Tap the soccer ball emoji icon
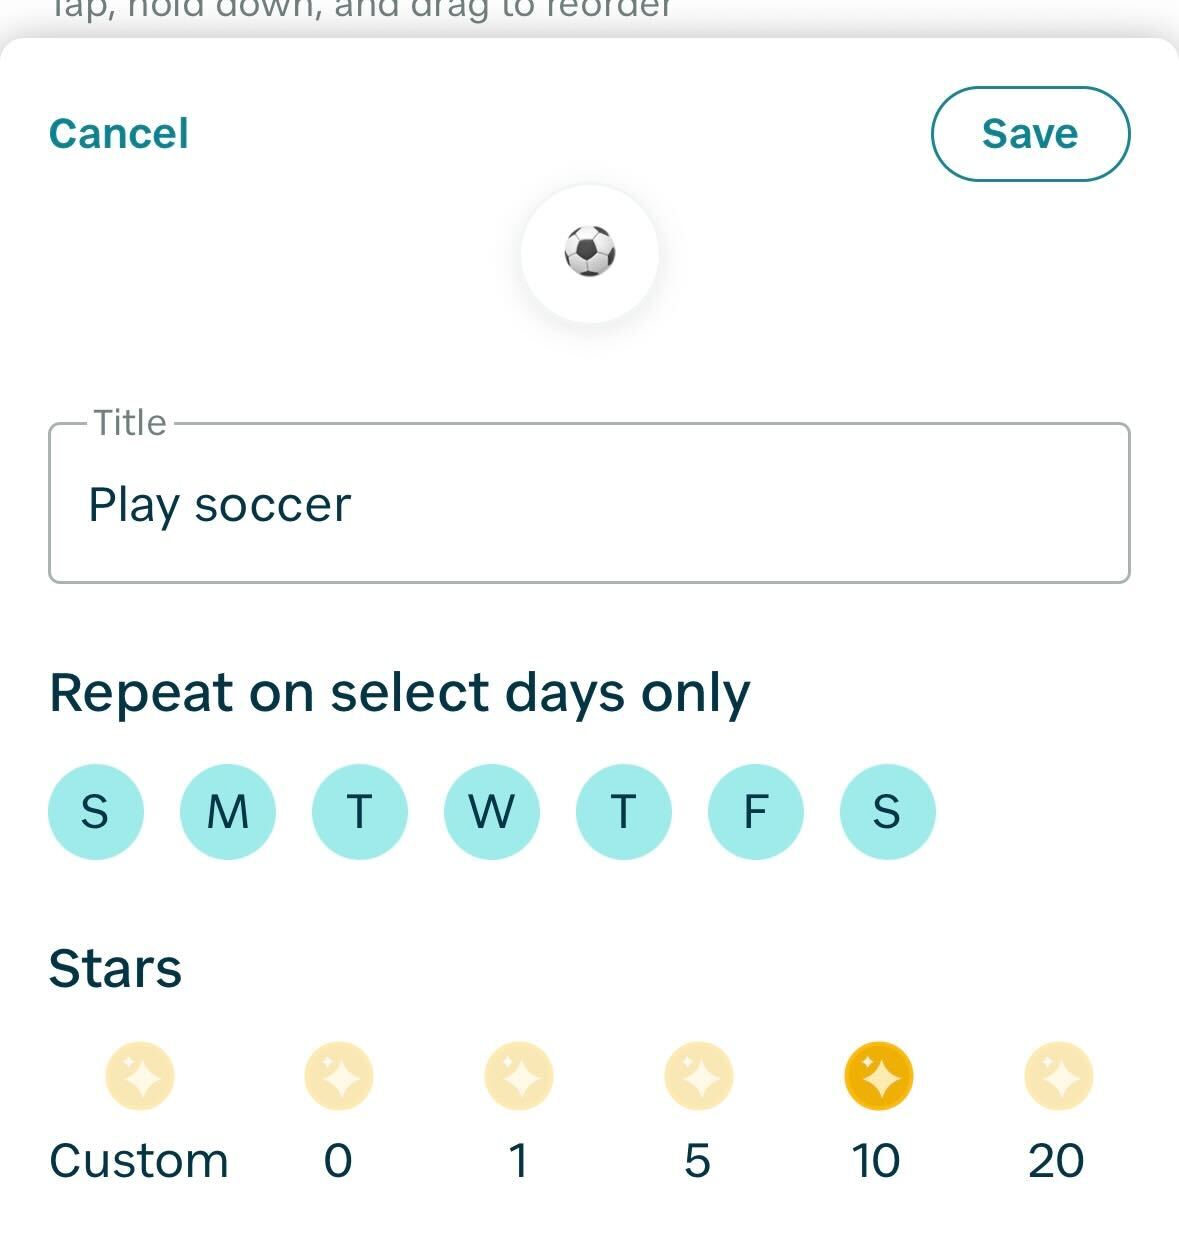Viewport: 1179px width, 1258px height. coord(590,252)
